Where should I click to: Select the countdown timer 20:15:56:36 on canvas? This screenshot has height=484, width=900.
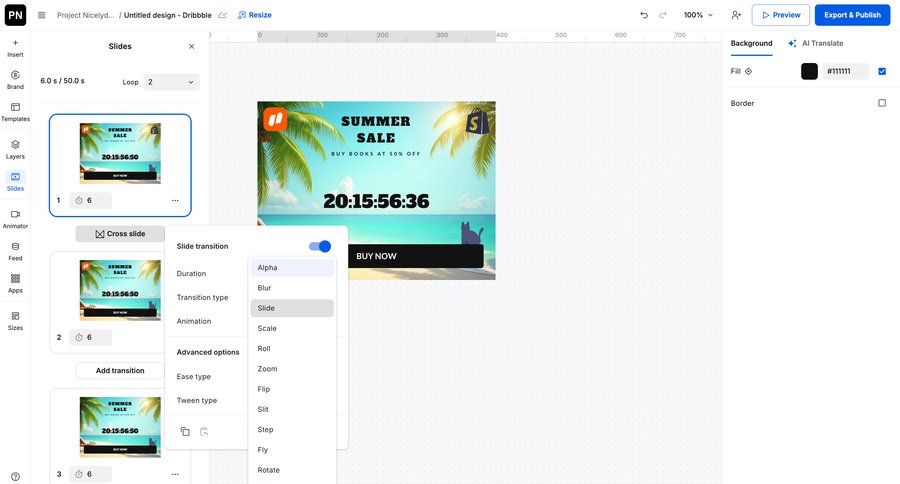[x=376, y=201]
